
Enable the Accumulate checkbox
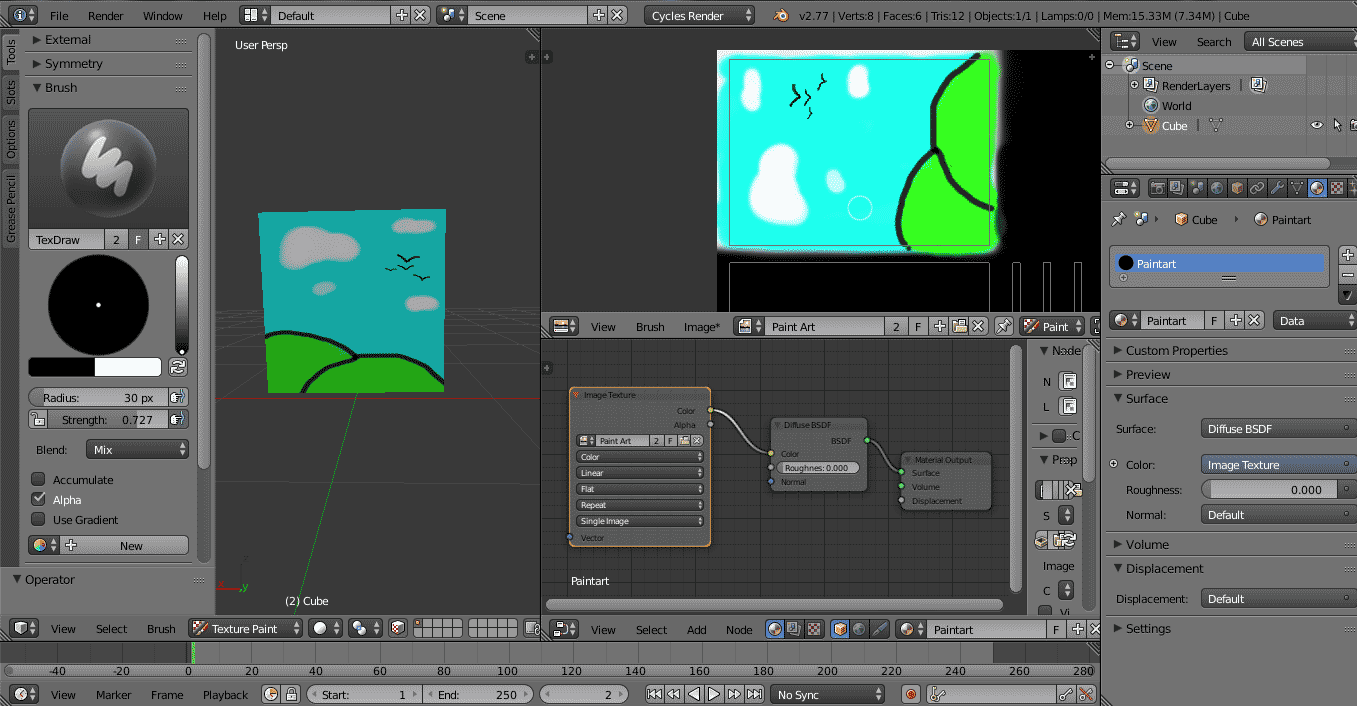pyautogui.click(x=39, y=480)
